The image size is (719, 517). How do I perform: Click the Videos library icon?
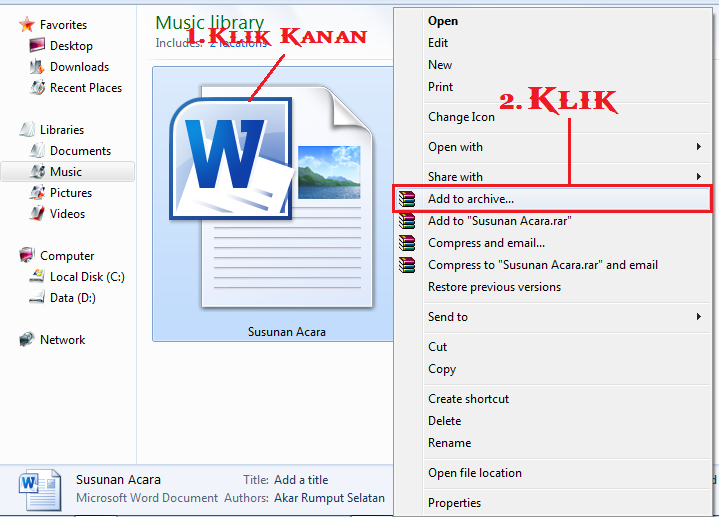pyautogui.click(x=37, y=213)
